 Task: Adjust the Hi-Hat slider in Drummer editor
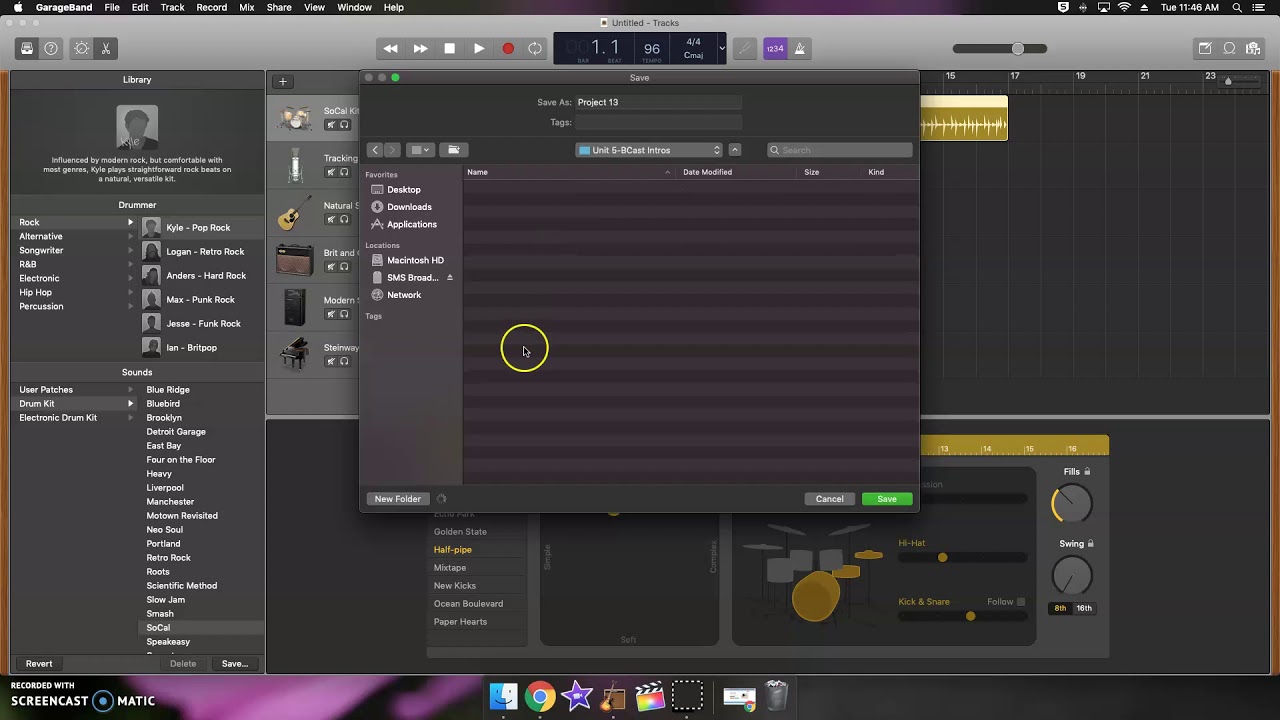942,557
